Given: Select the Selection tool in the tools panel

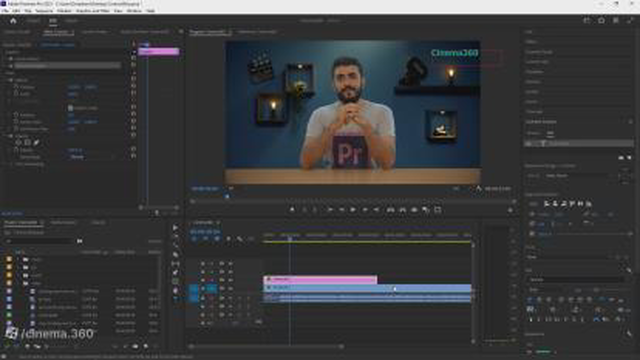Looking at the screenshot, I should (175, 227).
